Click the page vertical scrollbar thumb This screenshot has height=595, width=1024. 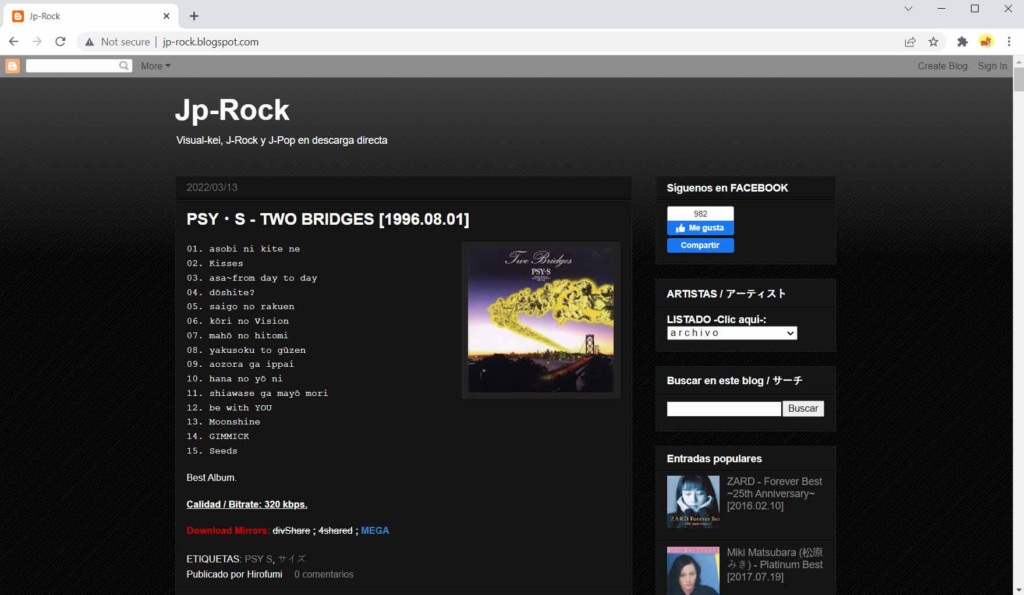1018,80
